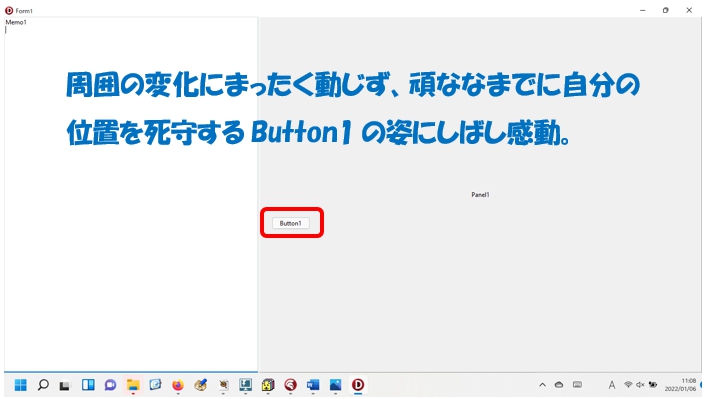705x399 pixels.
Task: Toggle the IME input mode A indicator
Action: coord(612,385)
